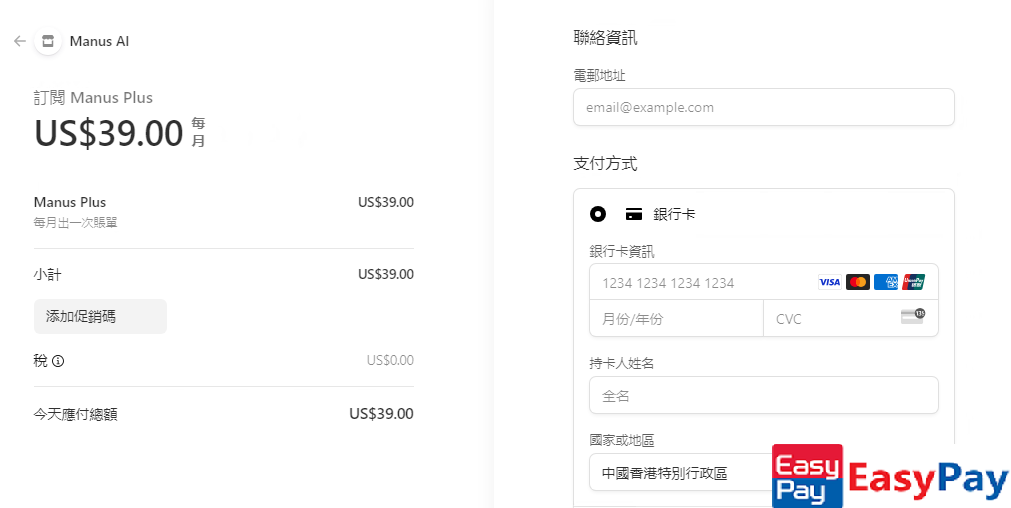The height and width of the screenshot is (508, 1011).
Task: Click the Manus AI storefront icon
Action: 48,41
